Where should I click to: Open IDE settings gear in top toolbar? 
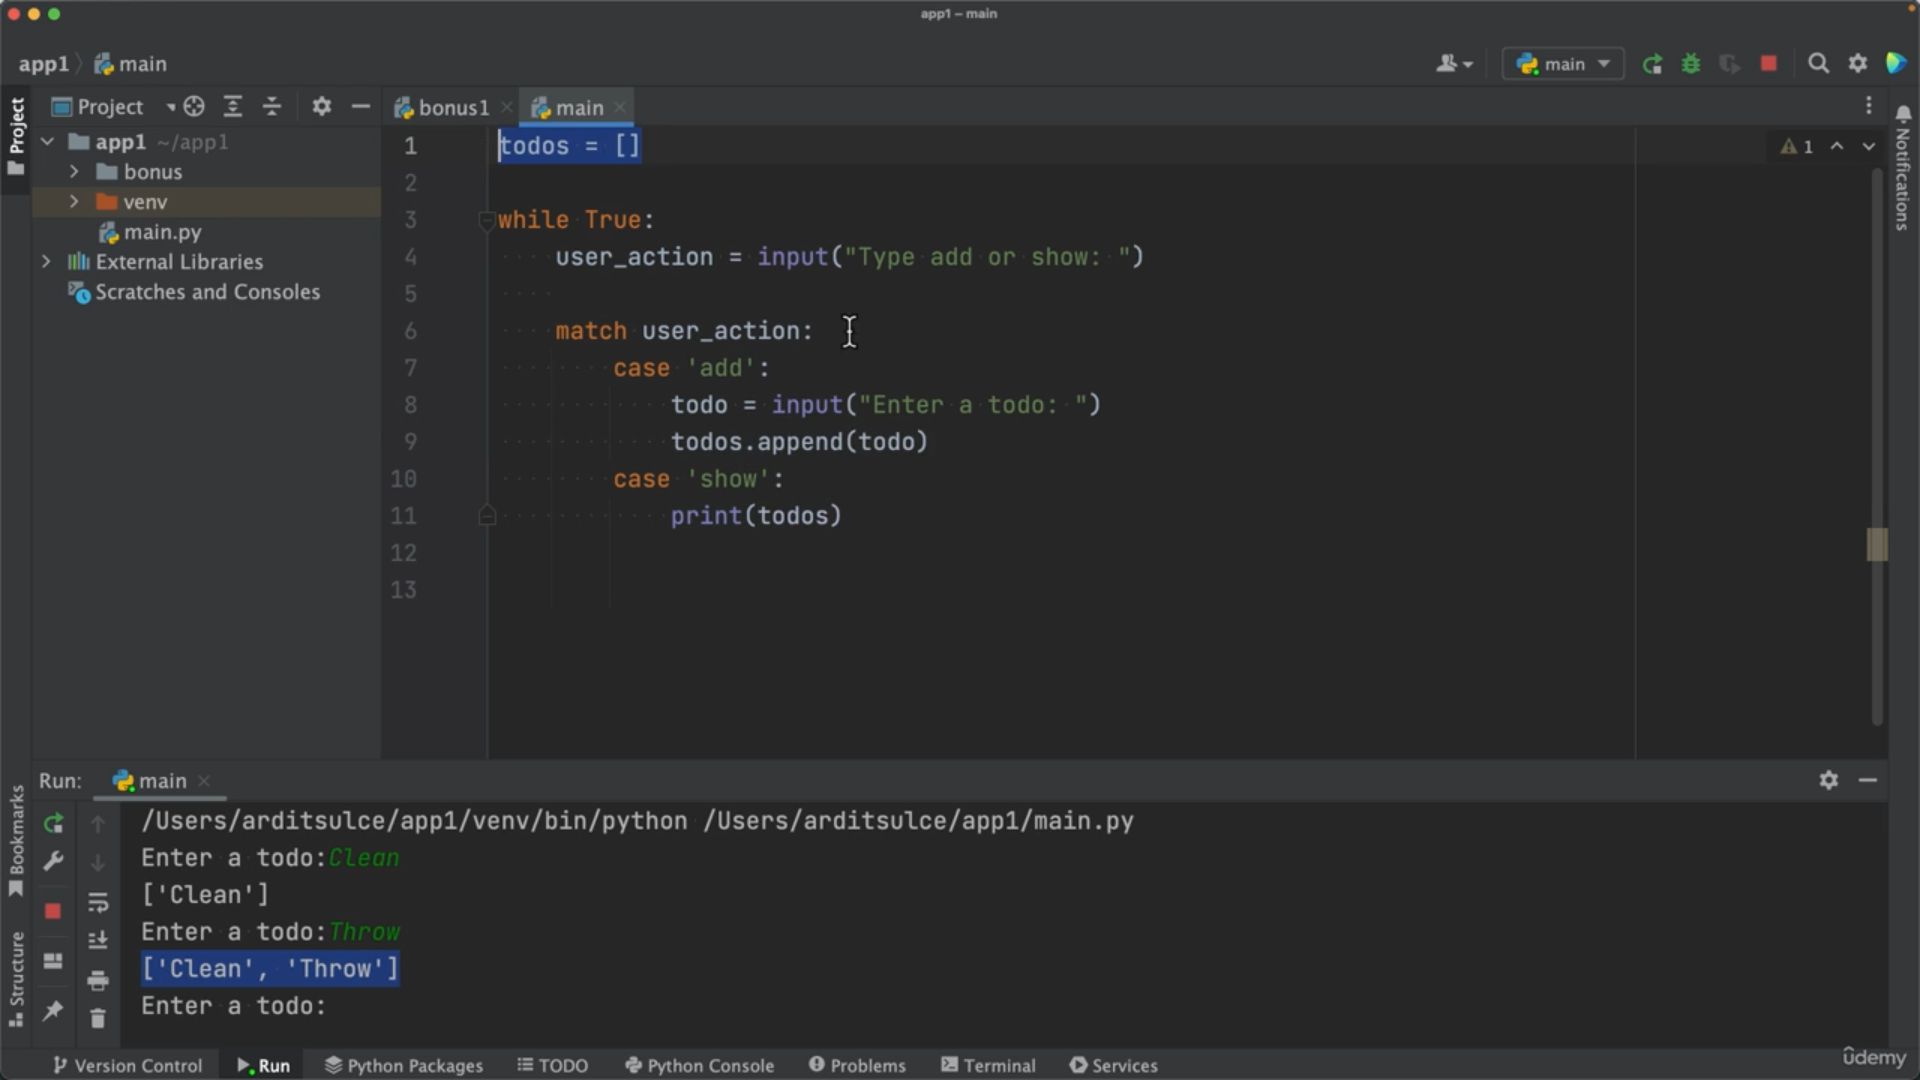pyautogui.click(x=1858, y=64)
